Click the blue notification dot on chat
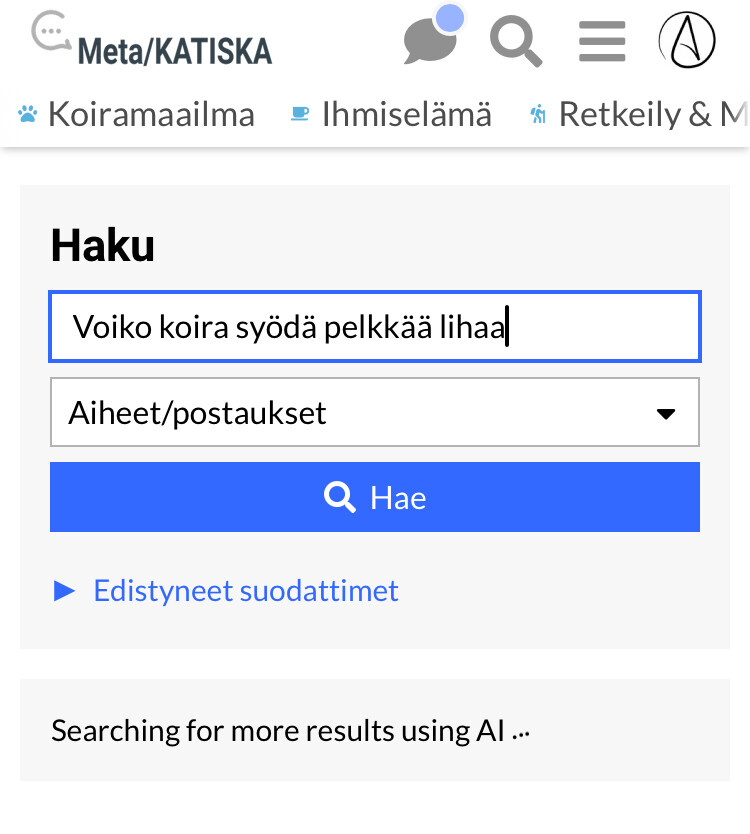This screenshot has height=834, width=750. point(451,18)
